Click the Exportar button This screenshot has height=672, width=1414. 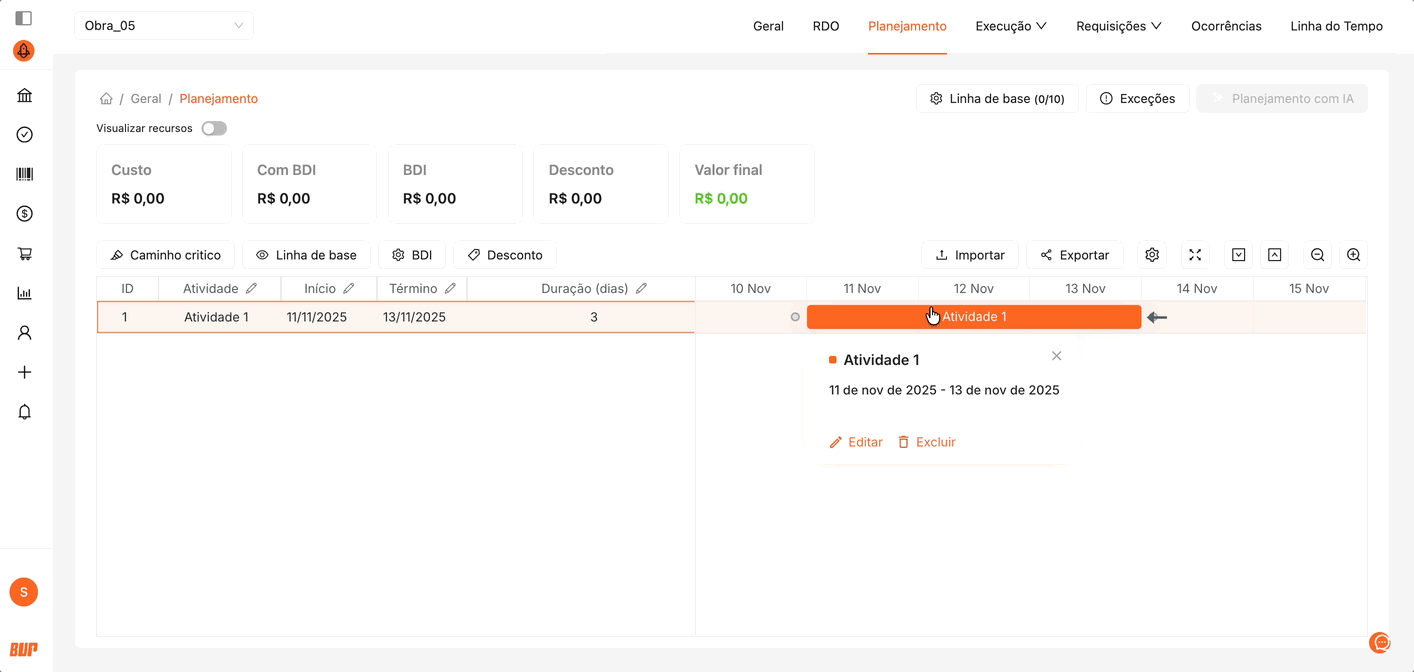click(1074, 255)
